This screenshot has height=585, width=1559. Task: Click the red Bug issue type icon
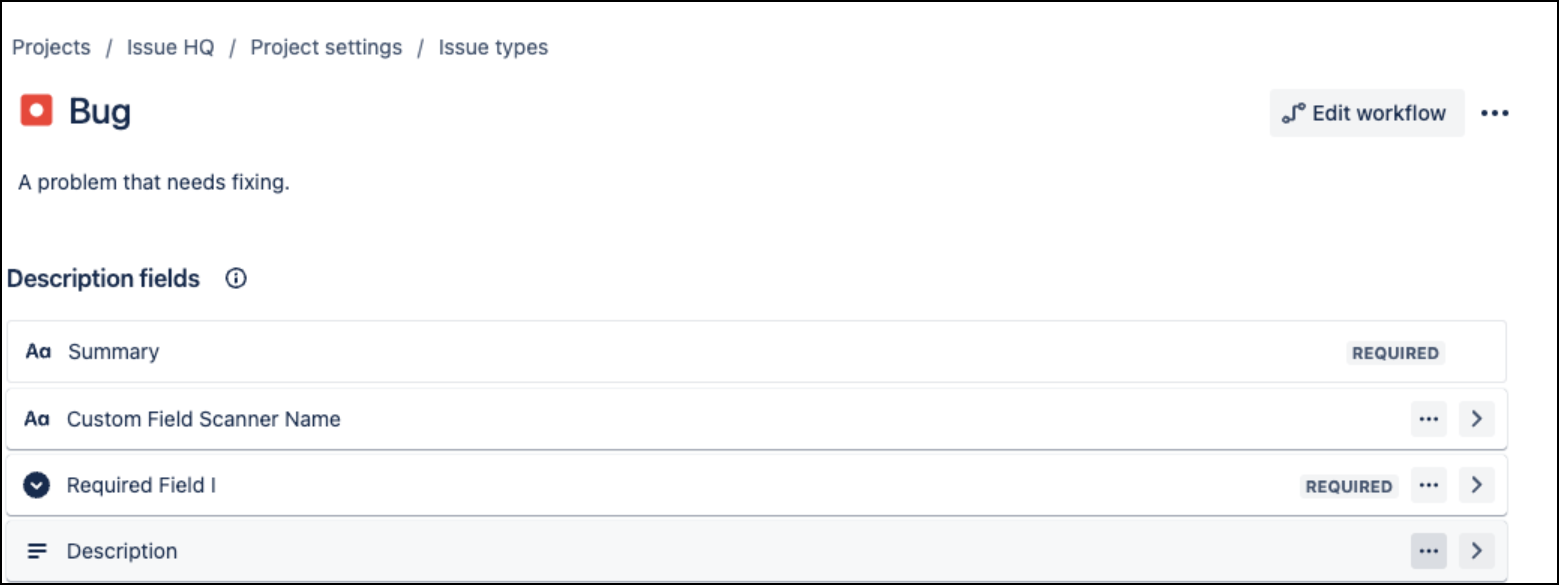coord(37,111)
